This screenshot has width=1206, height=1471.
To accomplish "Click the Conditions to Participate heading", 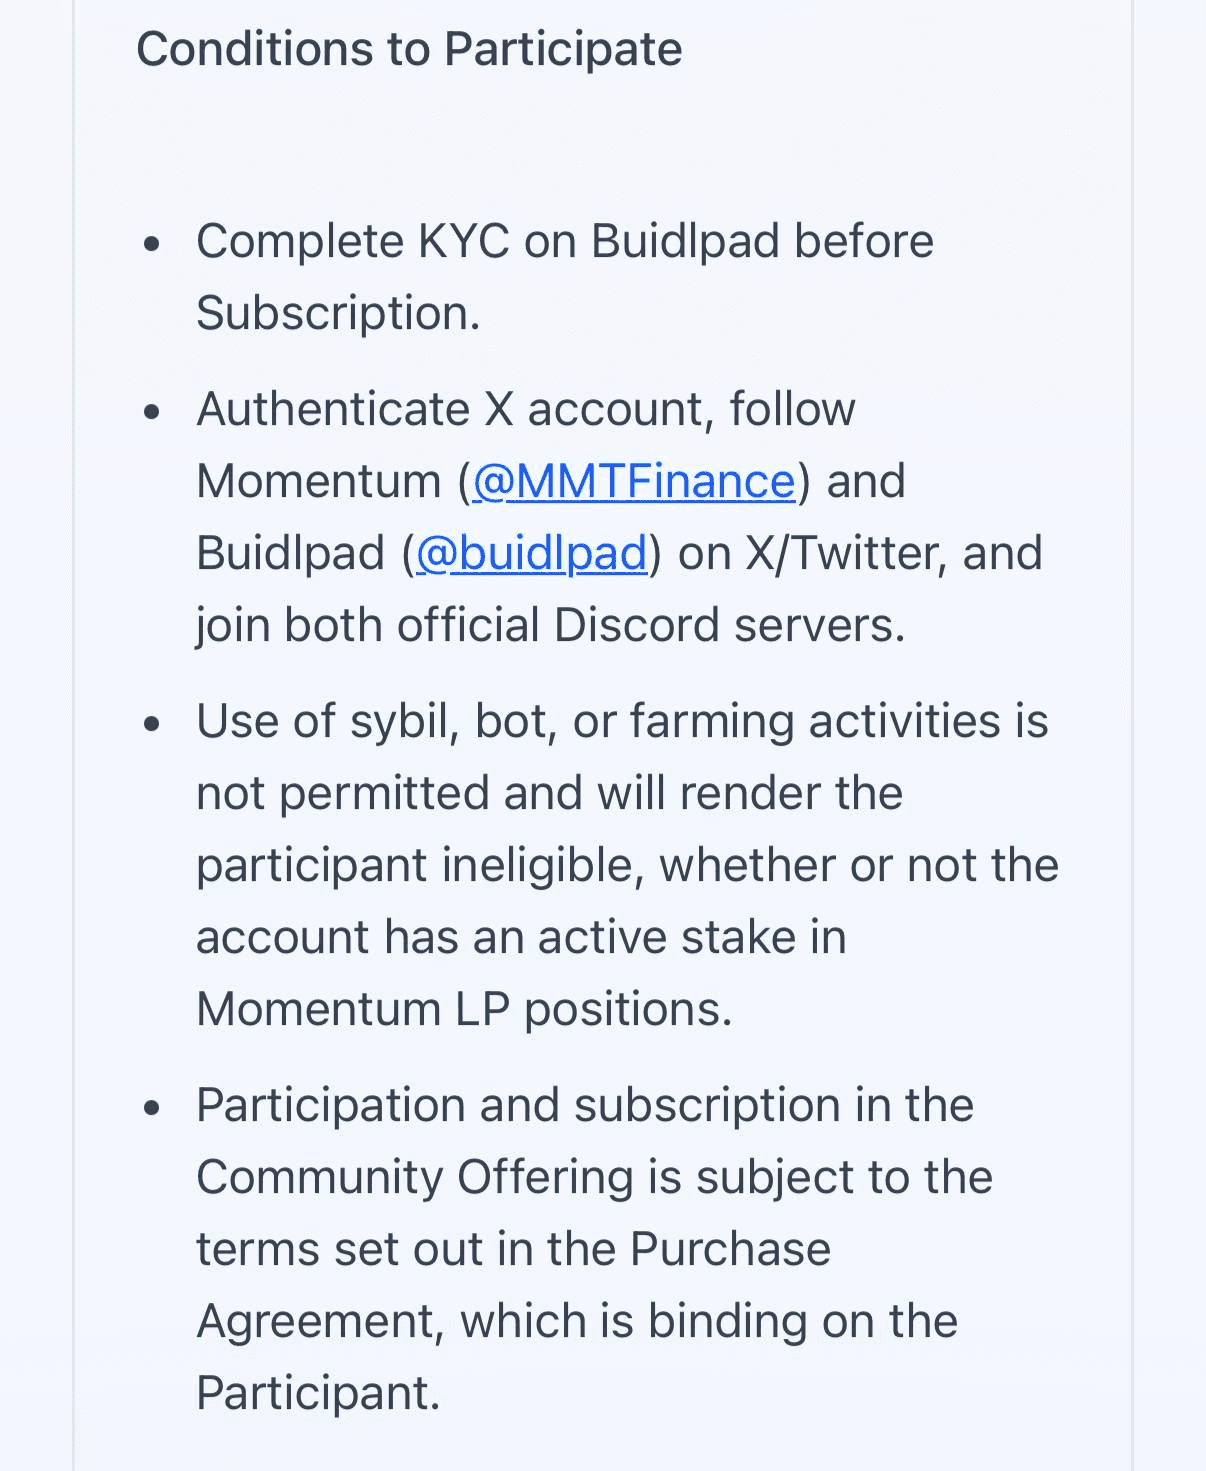I will point(409,49).
